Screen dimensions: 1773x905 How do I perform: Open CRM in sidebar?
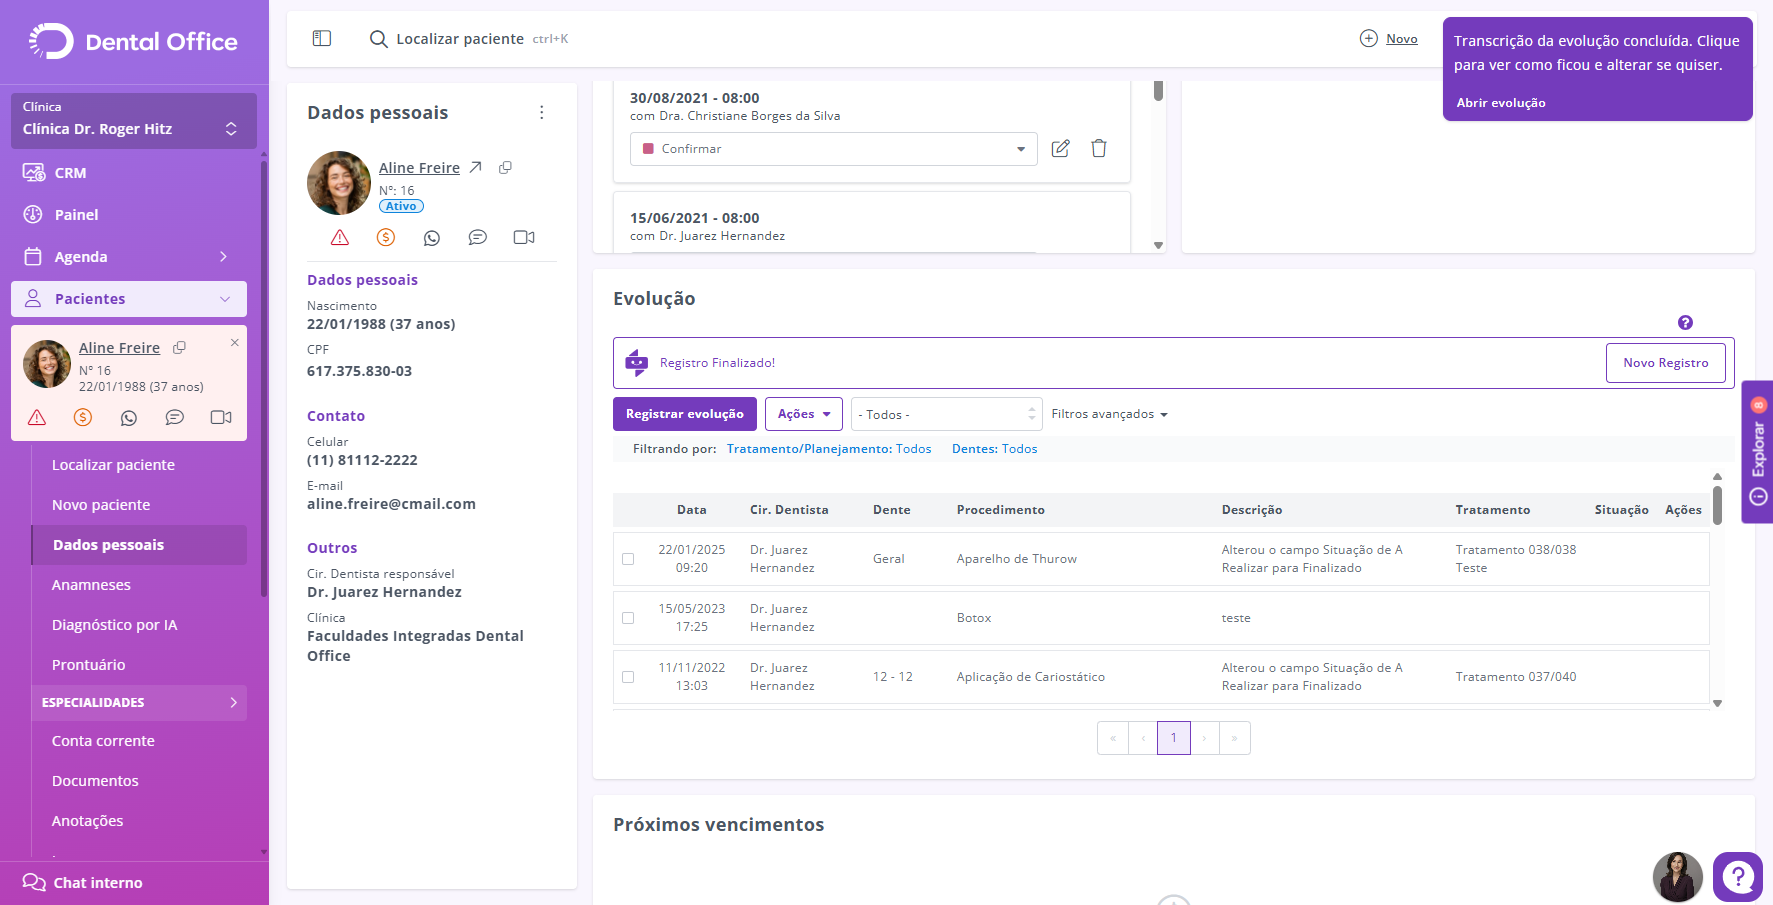[x=70, y=173]
